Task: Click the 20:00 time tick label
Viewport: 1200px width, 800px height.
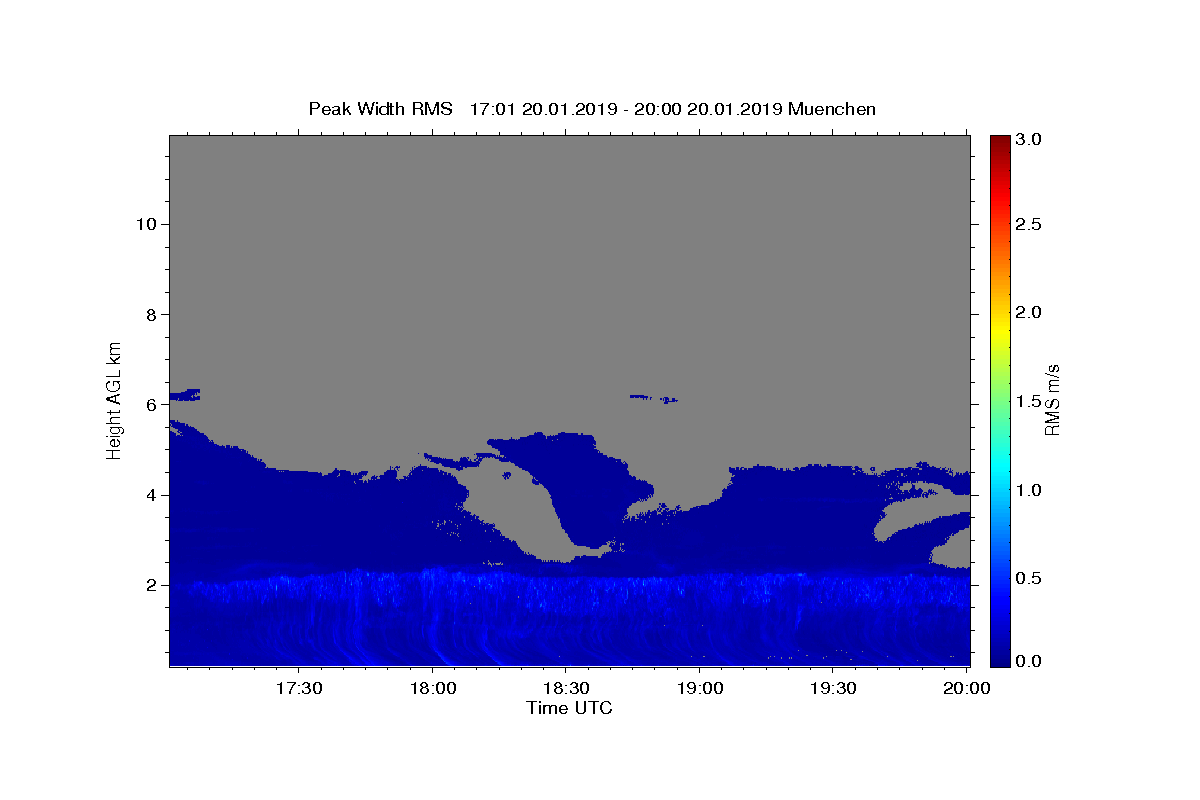Action: pyautogui.click(x=967, y=689)
